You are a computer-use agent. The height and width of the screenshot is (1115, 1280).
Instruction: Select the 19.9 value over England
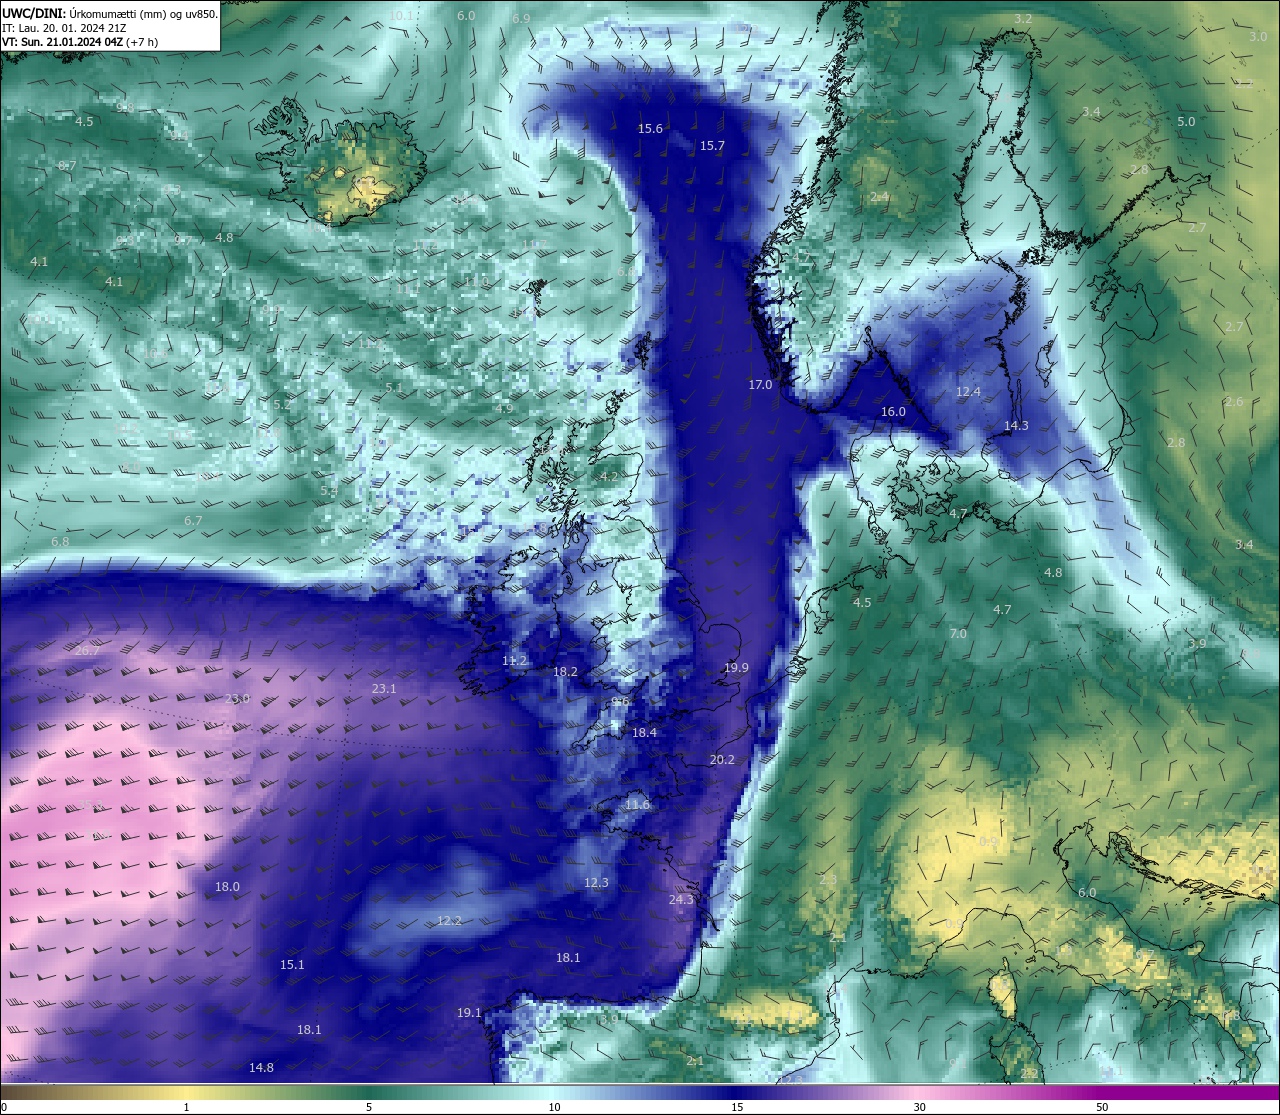pos(736,668)
